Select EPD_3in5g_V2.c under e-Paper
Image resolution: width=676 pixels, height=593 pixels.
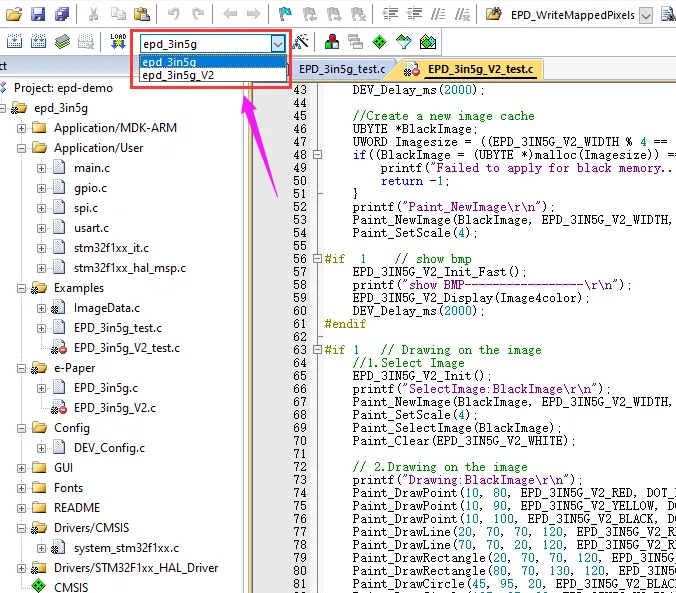[x=115, y=408]
